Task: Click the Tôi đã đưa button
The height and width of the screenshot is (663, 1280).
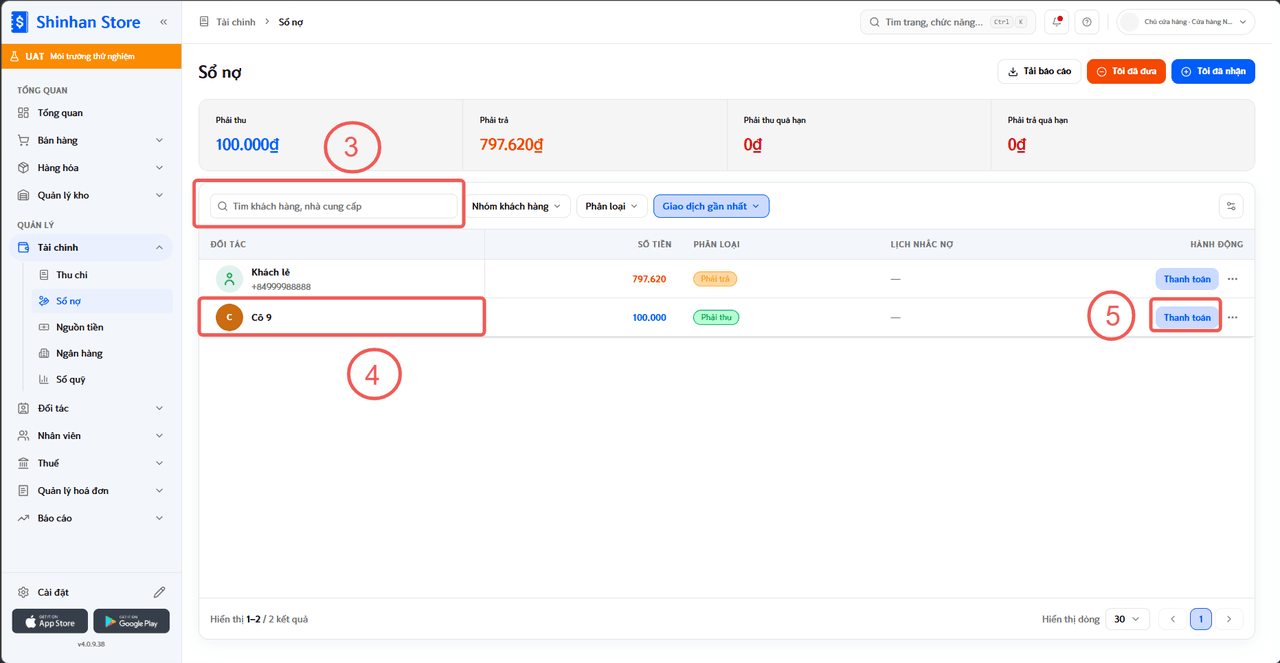Action: pos(1126,71)
